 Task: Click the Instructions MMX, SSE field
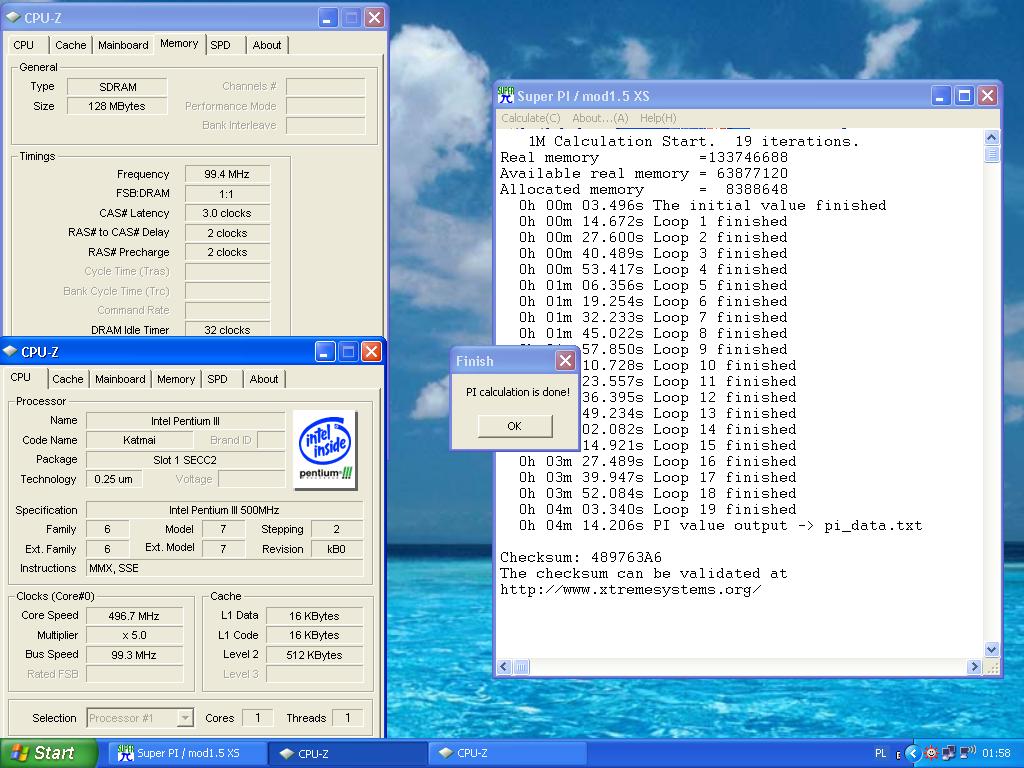(x=225, y=568)
